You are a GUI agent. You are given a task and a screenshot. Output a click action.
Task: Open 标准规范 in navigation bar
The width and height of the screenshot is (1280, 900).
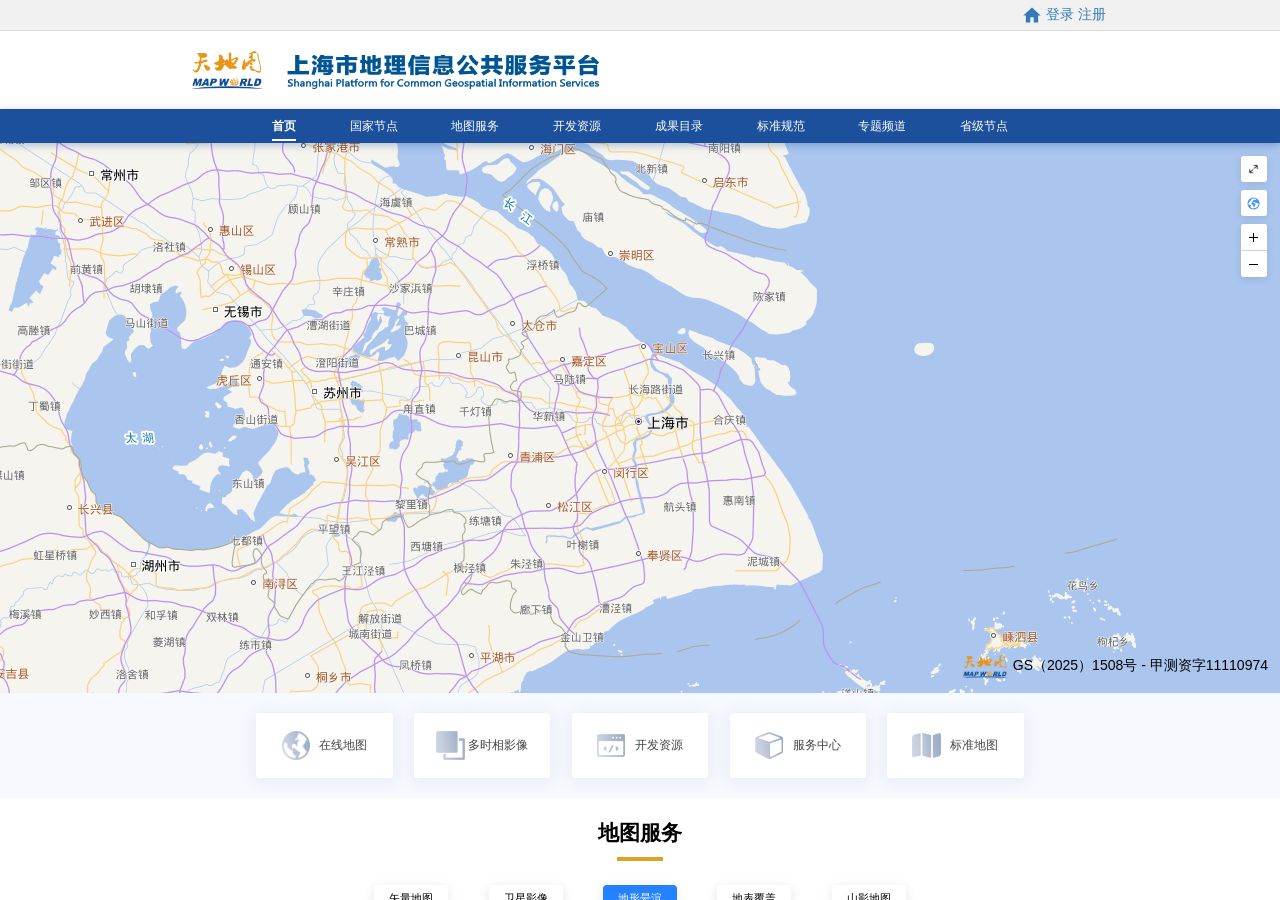point(781,126)
